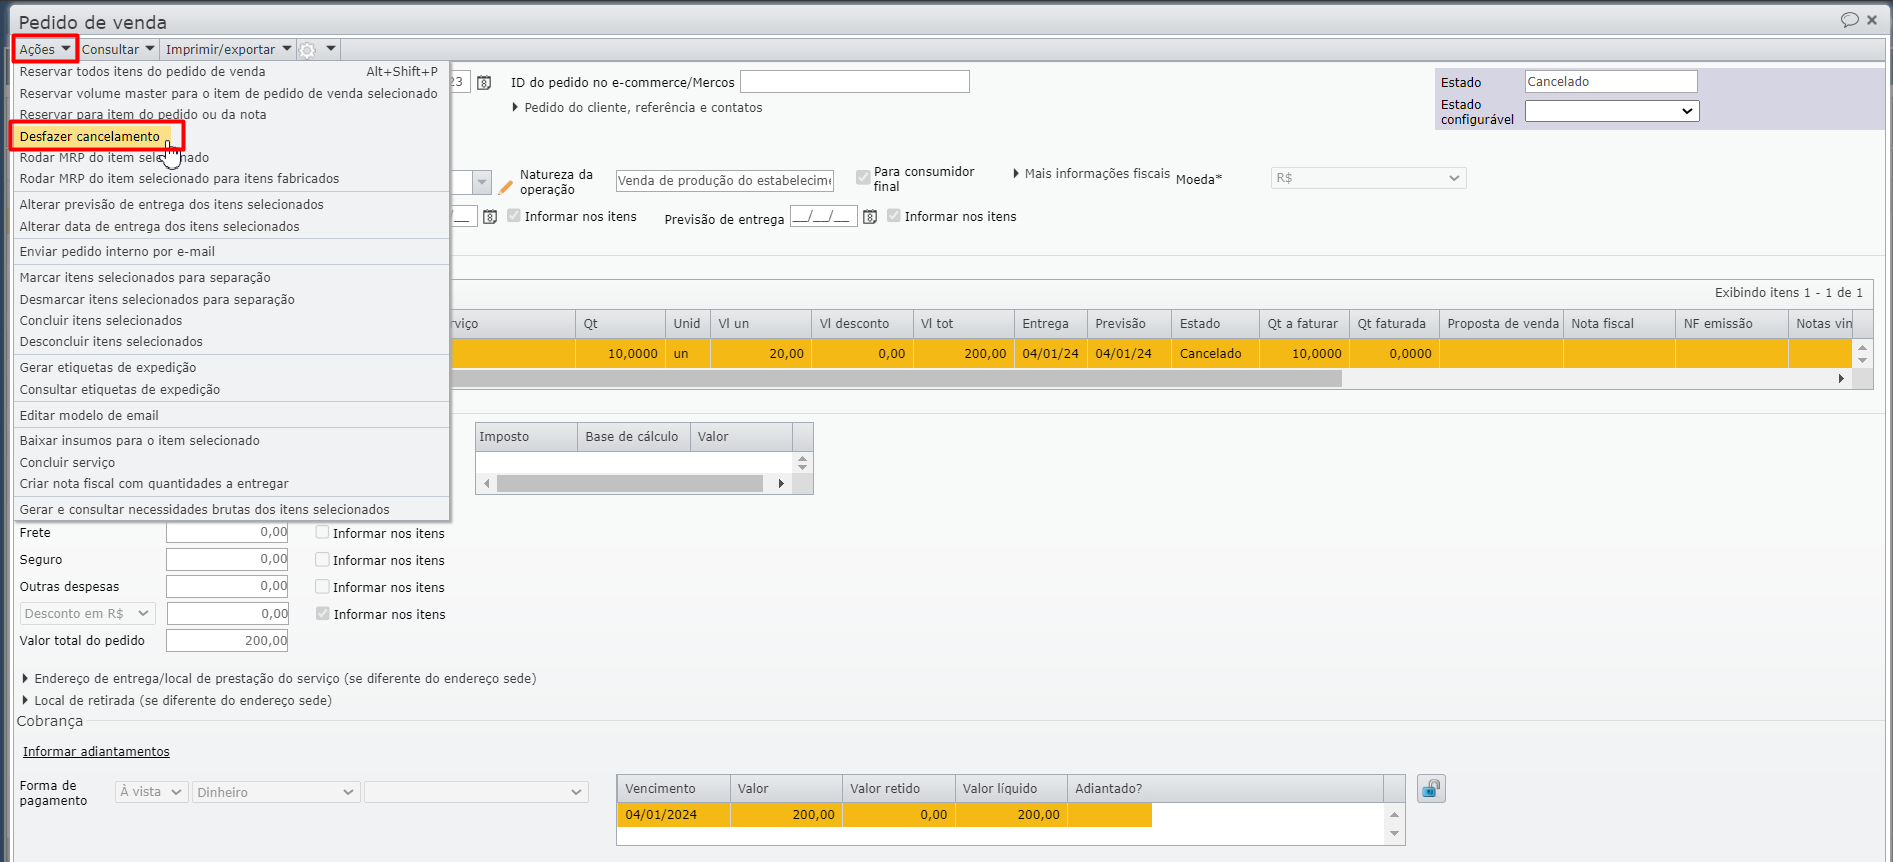Click the pencil edit icon by Natureza da operação
1893x862 pixels.
pos(505,186)
